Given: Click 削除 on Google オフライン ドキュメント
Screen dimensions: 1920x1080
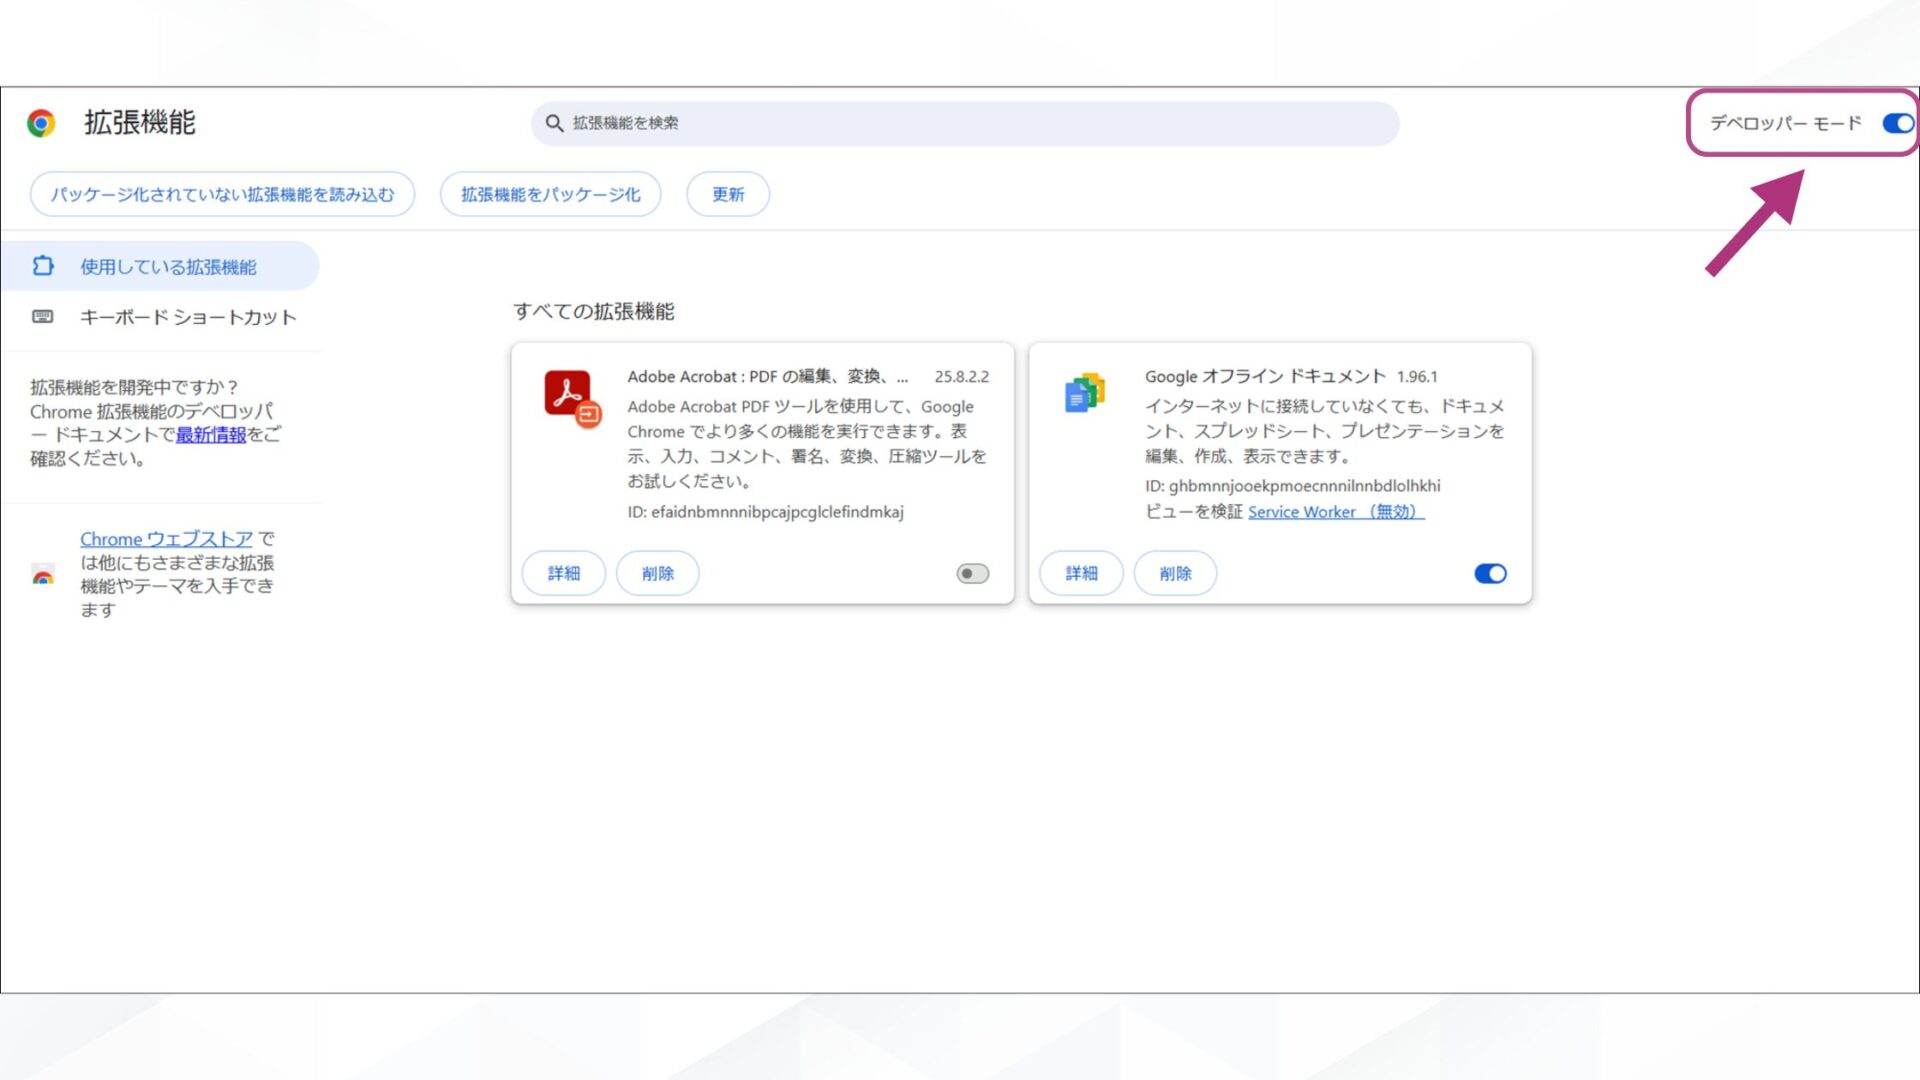Looking at the screenshot, I should 1175,573.
